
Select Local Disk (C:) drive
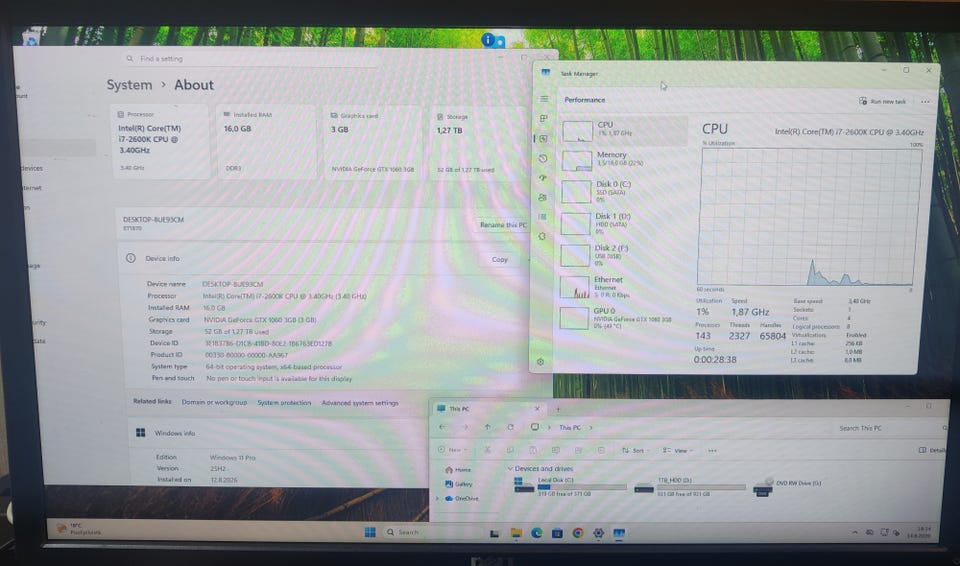coord(571,487)
